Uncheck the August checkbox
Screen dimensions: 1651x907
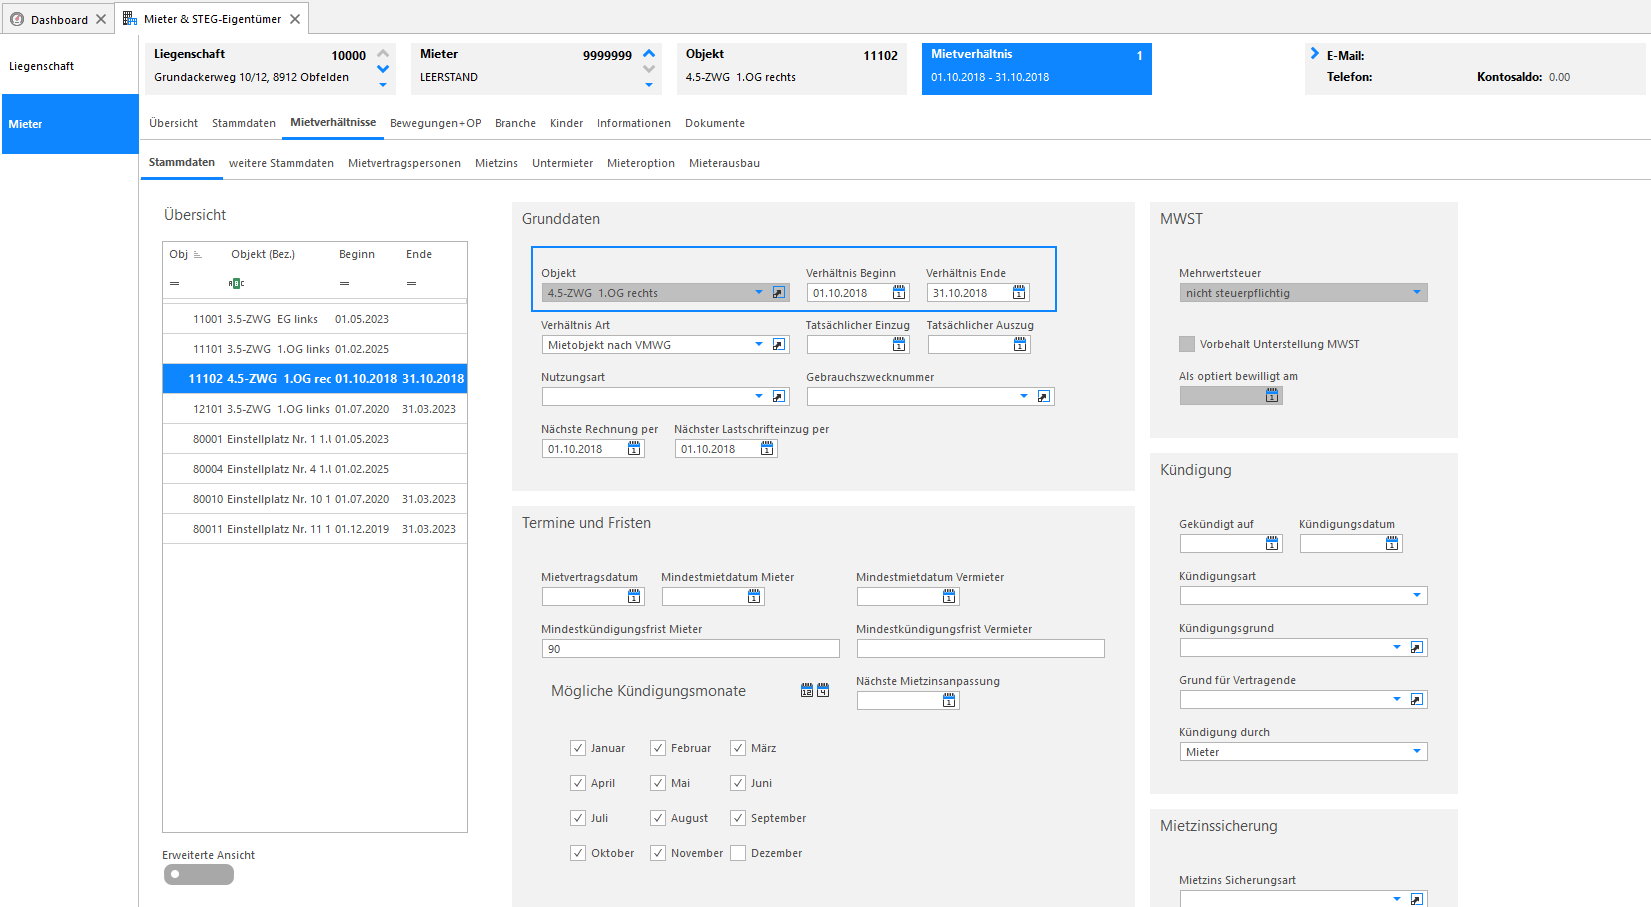point(658,818)
